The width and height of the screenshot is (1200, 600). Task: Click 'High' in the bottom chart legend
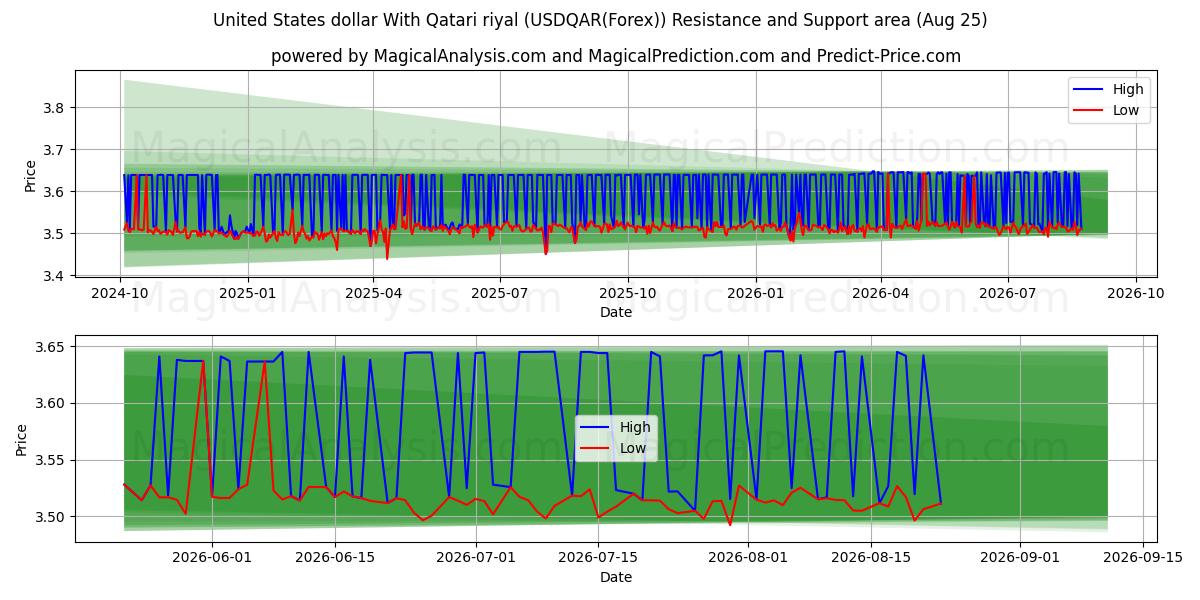[x=635, y=427]
